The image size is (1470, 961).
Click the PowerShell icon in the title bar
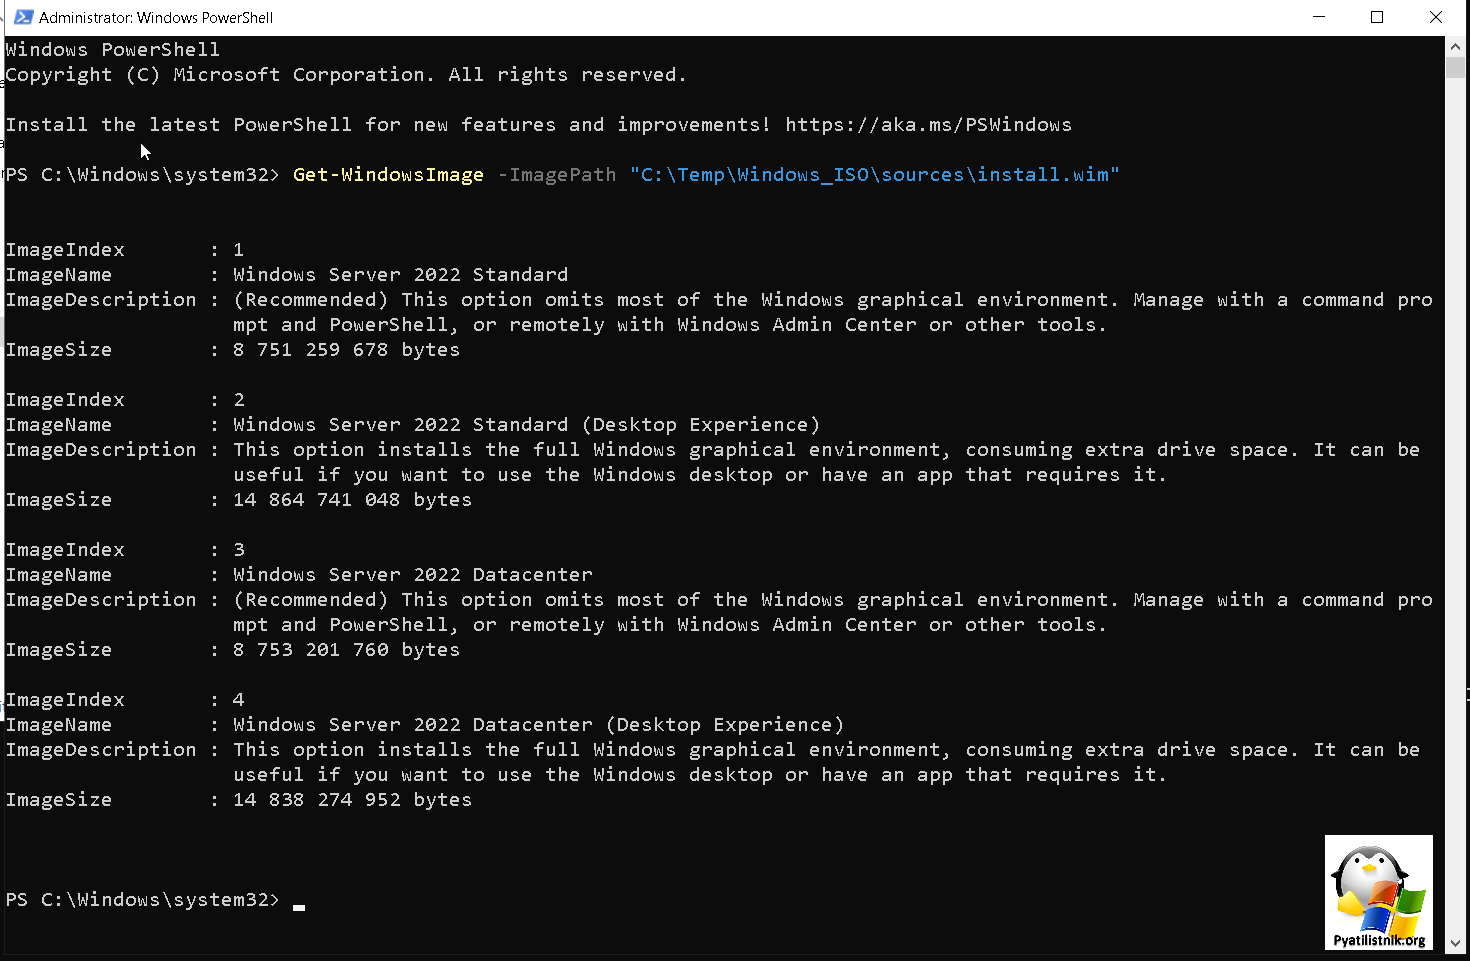(x=23, y=17)
